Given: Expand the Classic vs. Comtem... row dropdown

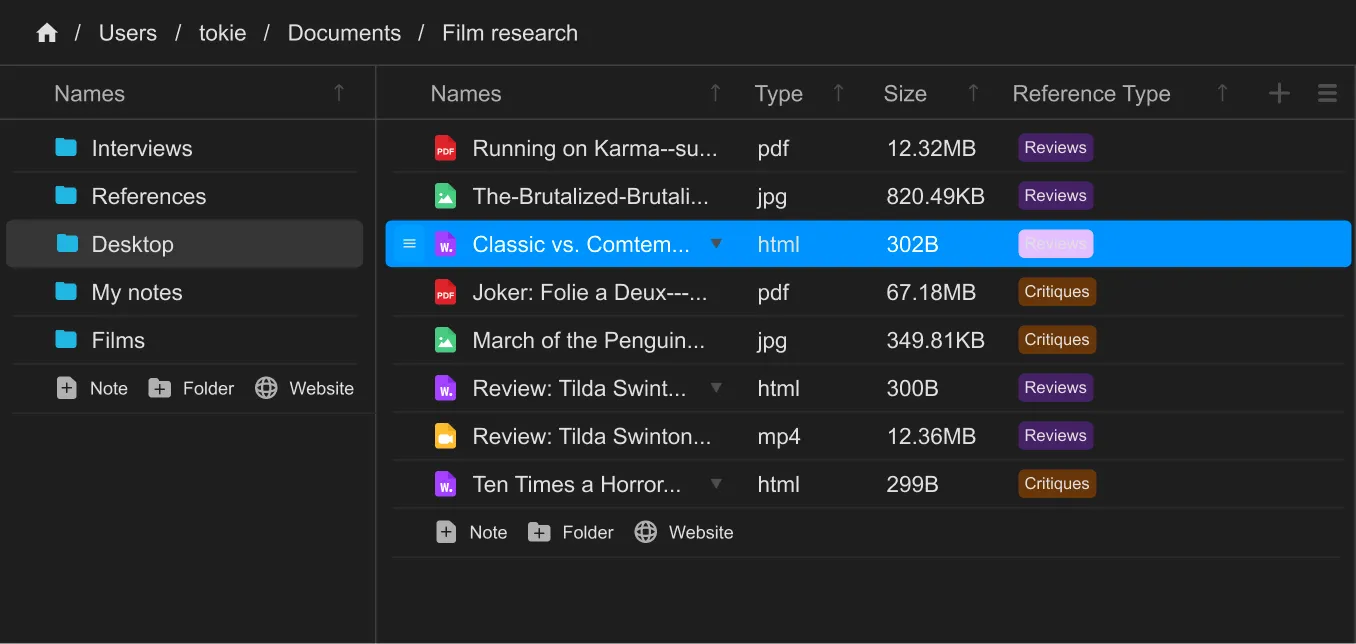Looking at the screenshot, I should (716, 244).
